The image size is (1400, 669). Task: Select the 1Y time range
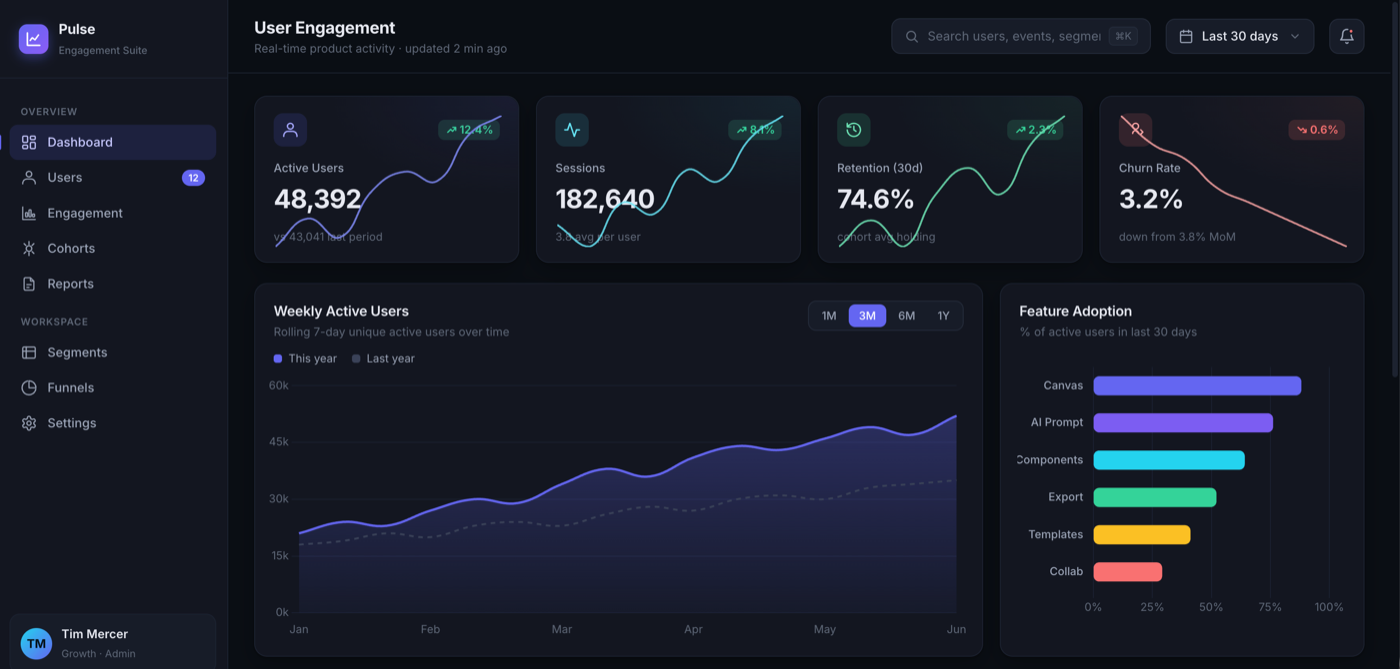pyautogui.click(x=943, y=316)
